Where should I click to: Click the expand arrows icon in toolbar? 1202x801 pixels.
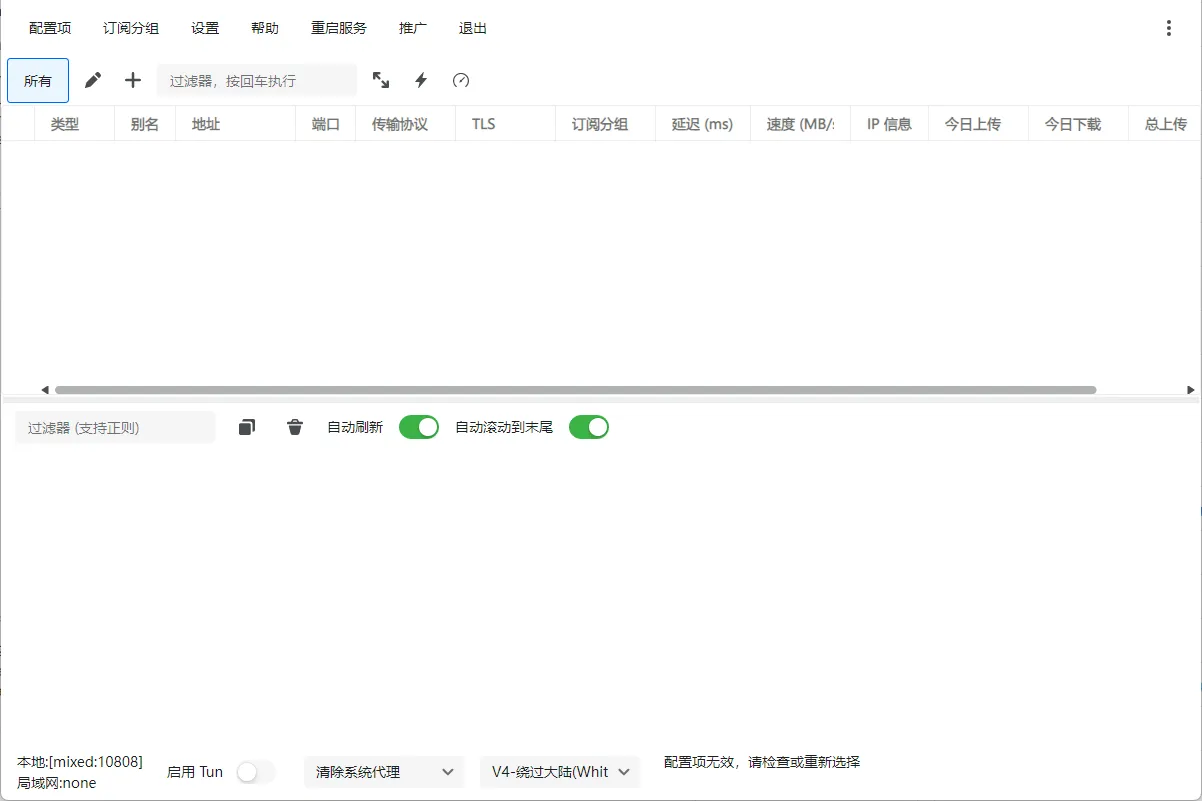(x=381, y=80)
